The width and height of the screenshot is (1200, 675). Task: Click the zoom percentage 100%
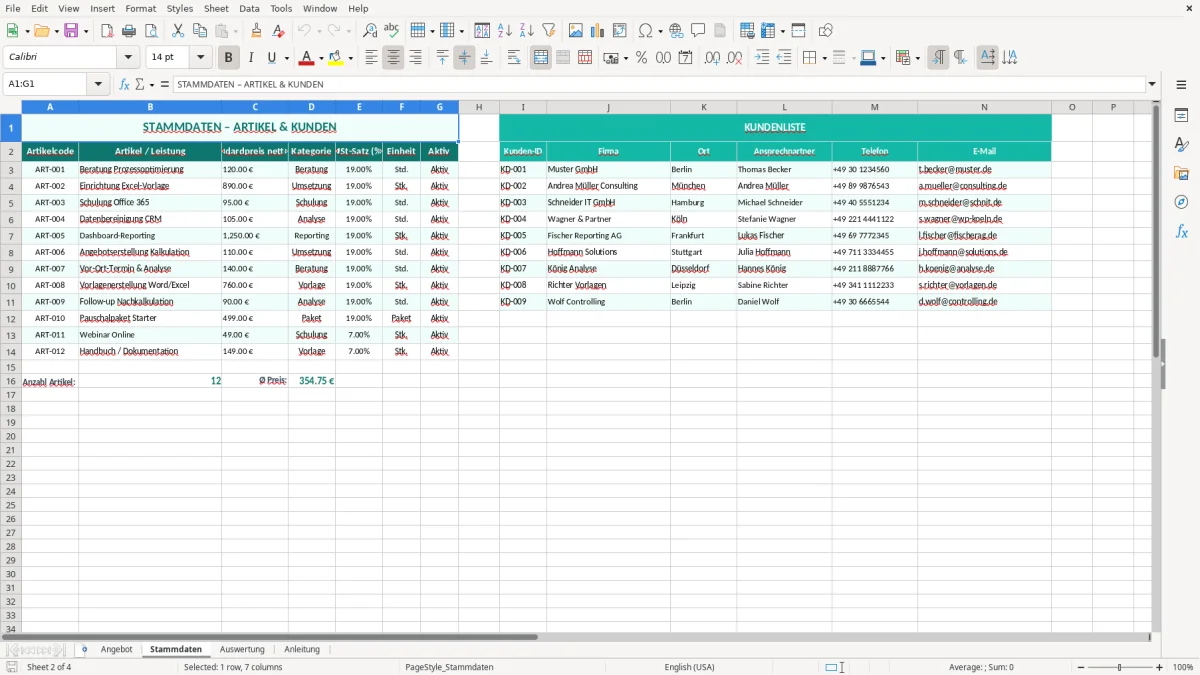pos(1183,667)
